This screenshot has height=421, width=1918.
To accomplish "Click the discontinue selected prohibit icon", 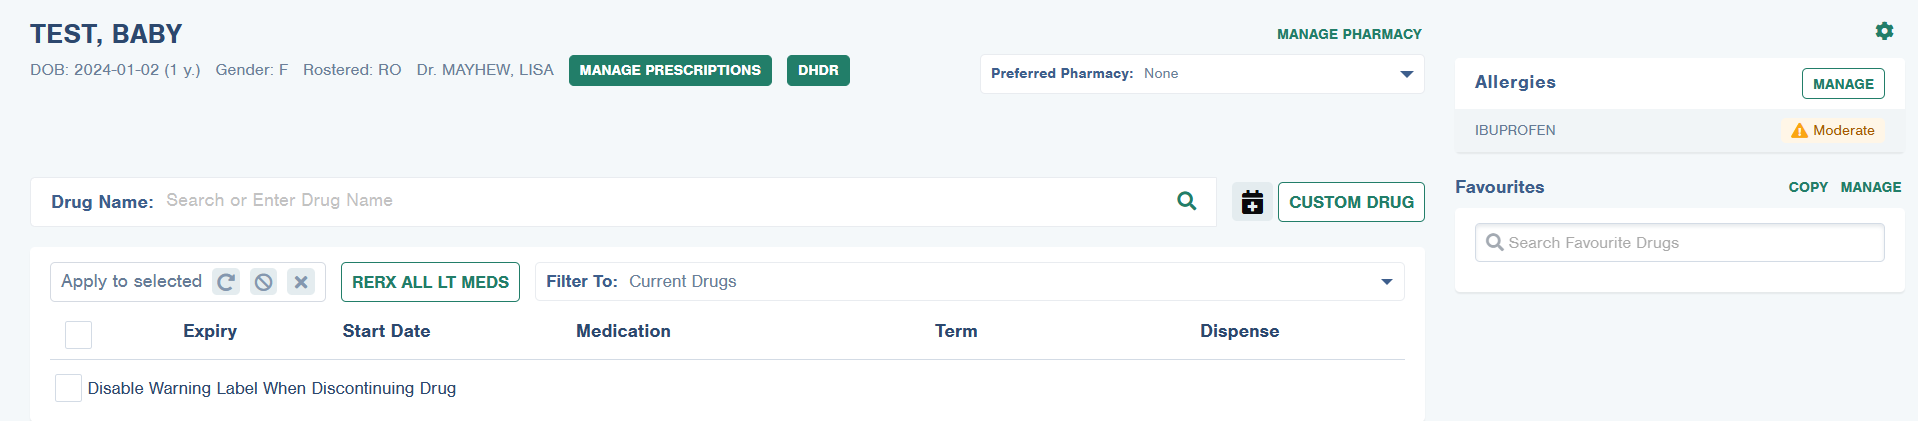I will [263, 282].
